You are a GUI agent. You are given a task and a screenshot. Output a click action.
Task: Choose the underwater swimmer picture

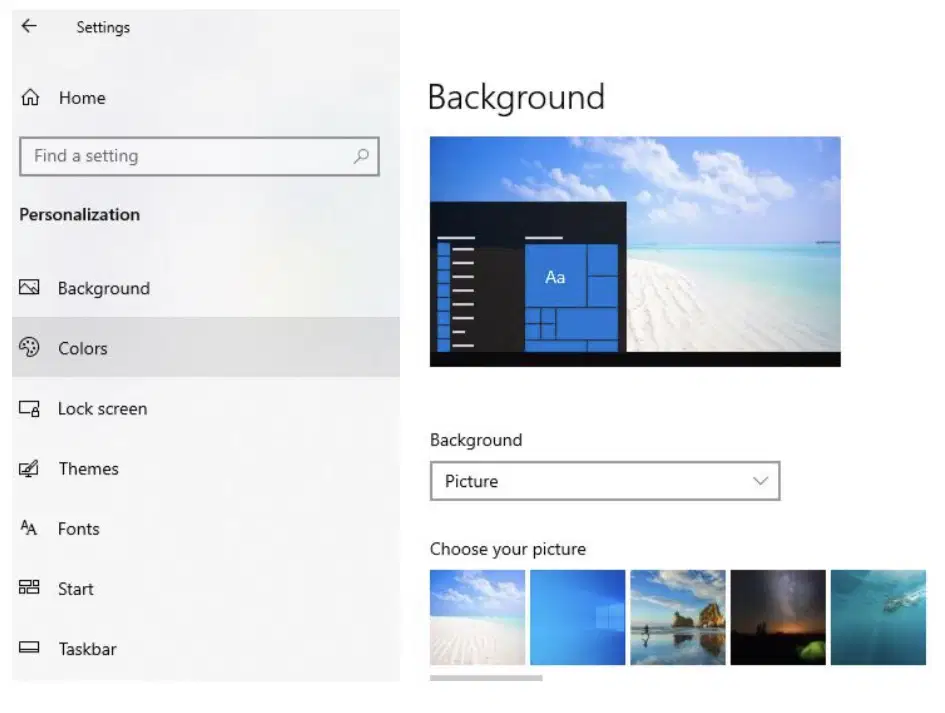[878, 617]
